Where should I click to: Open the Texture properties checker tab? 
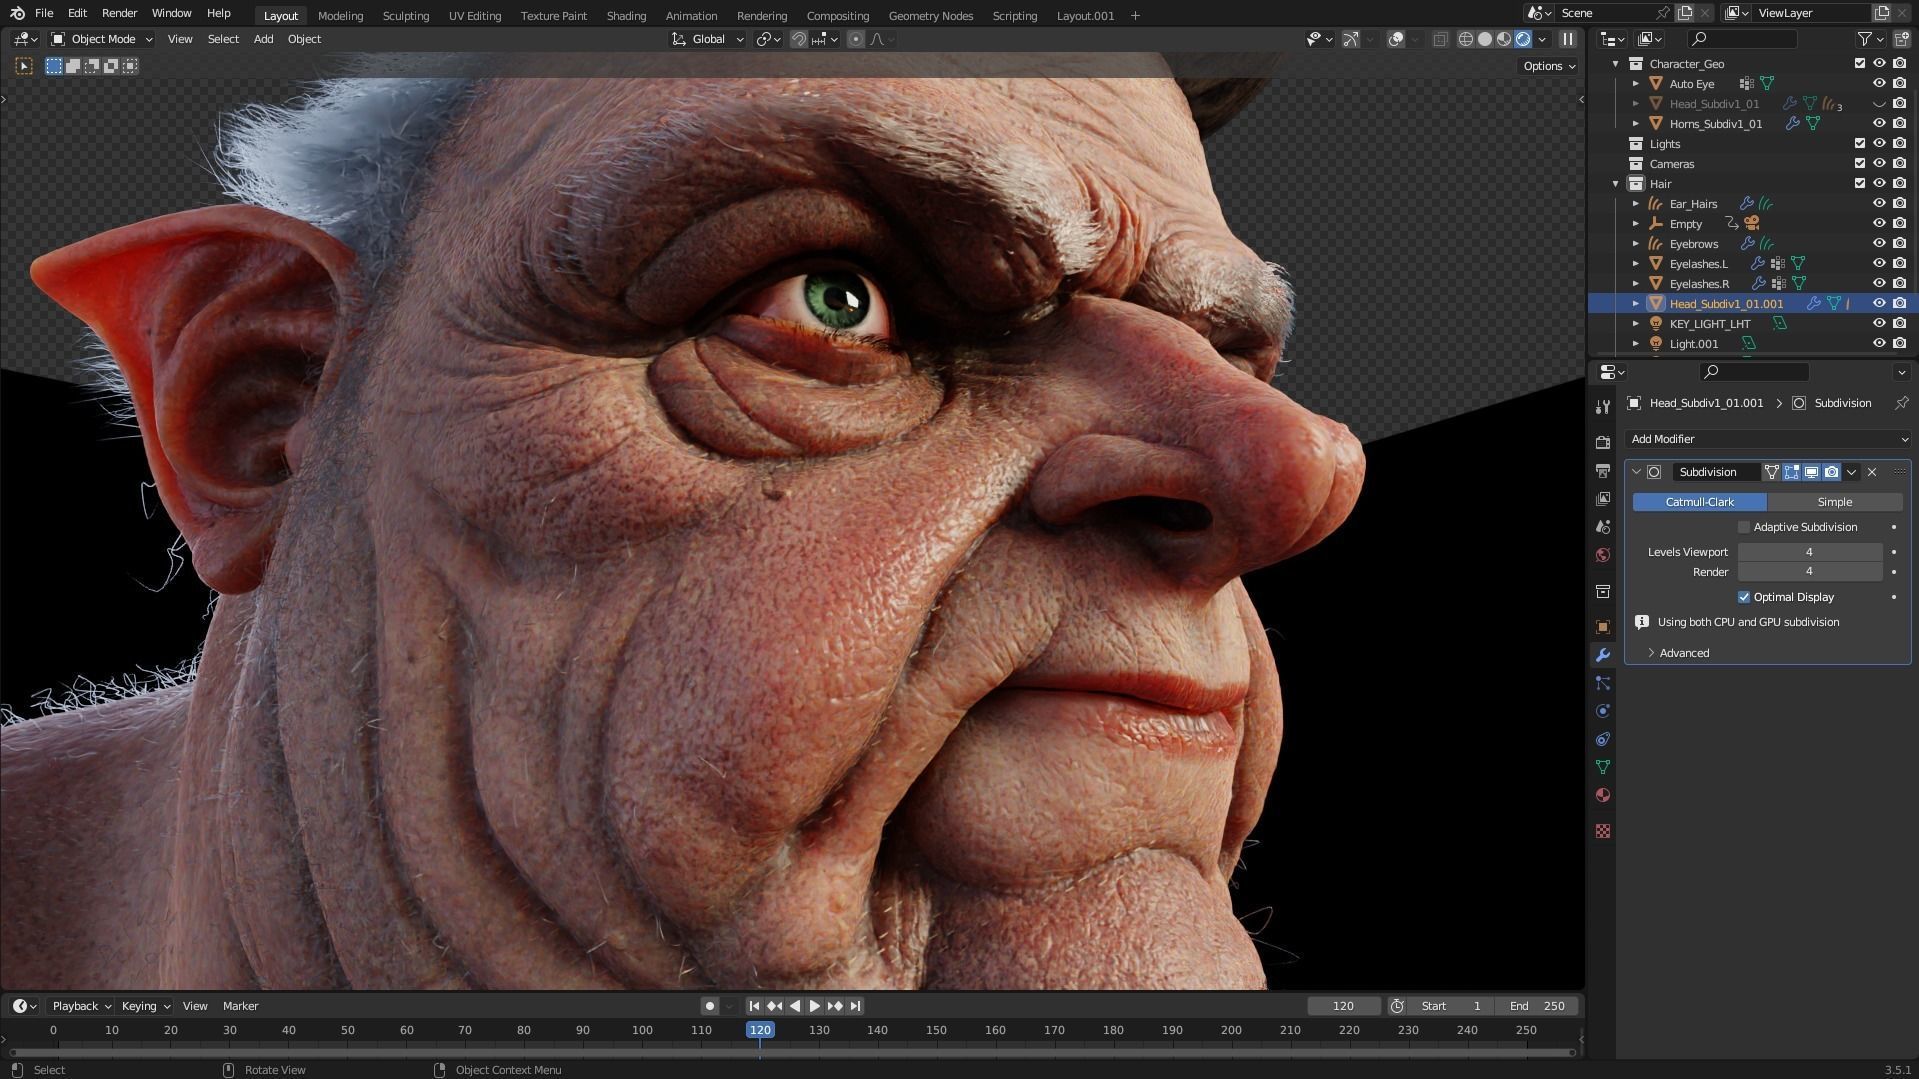pyautogui.click(x=1603, y=831)
